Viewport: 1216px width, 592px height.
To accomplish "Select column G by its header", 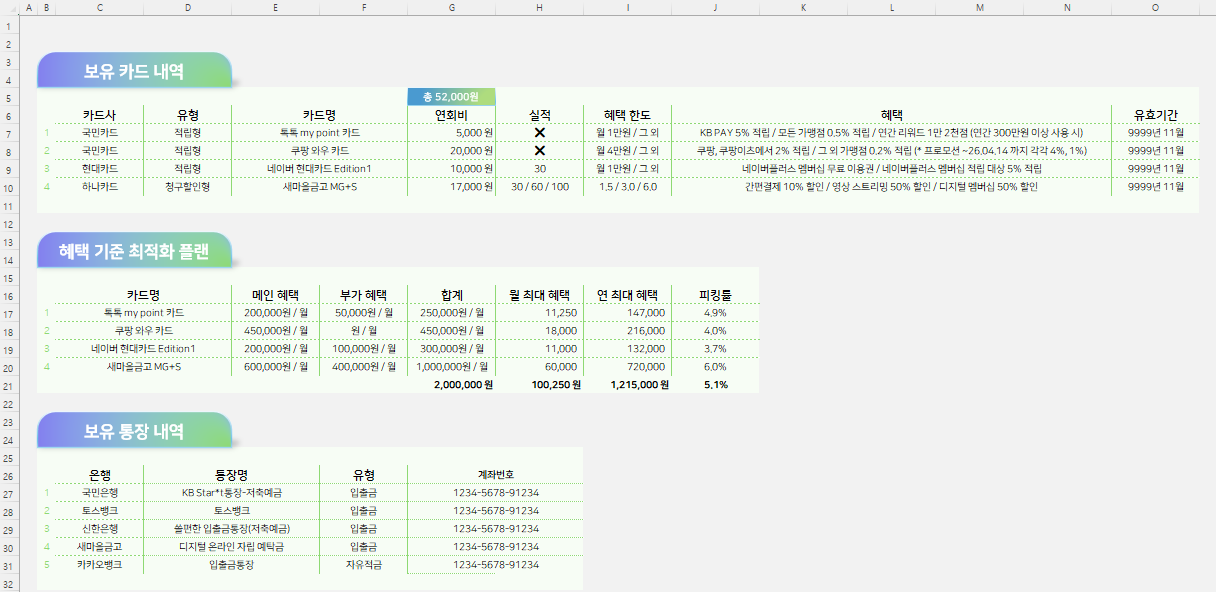I will (x=451, y=9).
